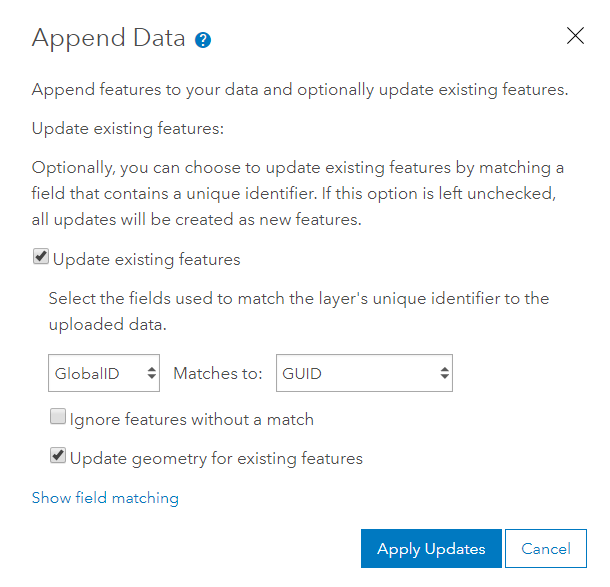Close the Append Data dialog
Image resolution: width=610 pixels, height=587 pixels.
(x=575, y=36)
